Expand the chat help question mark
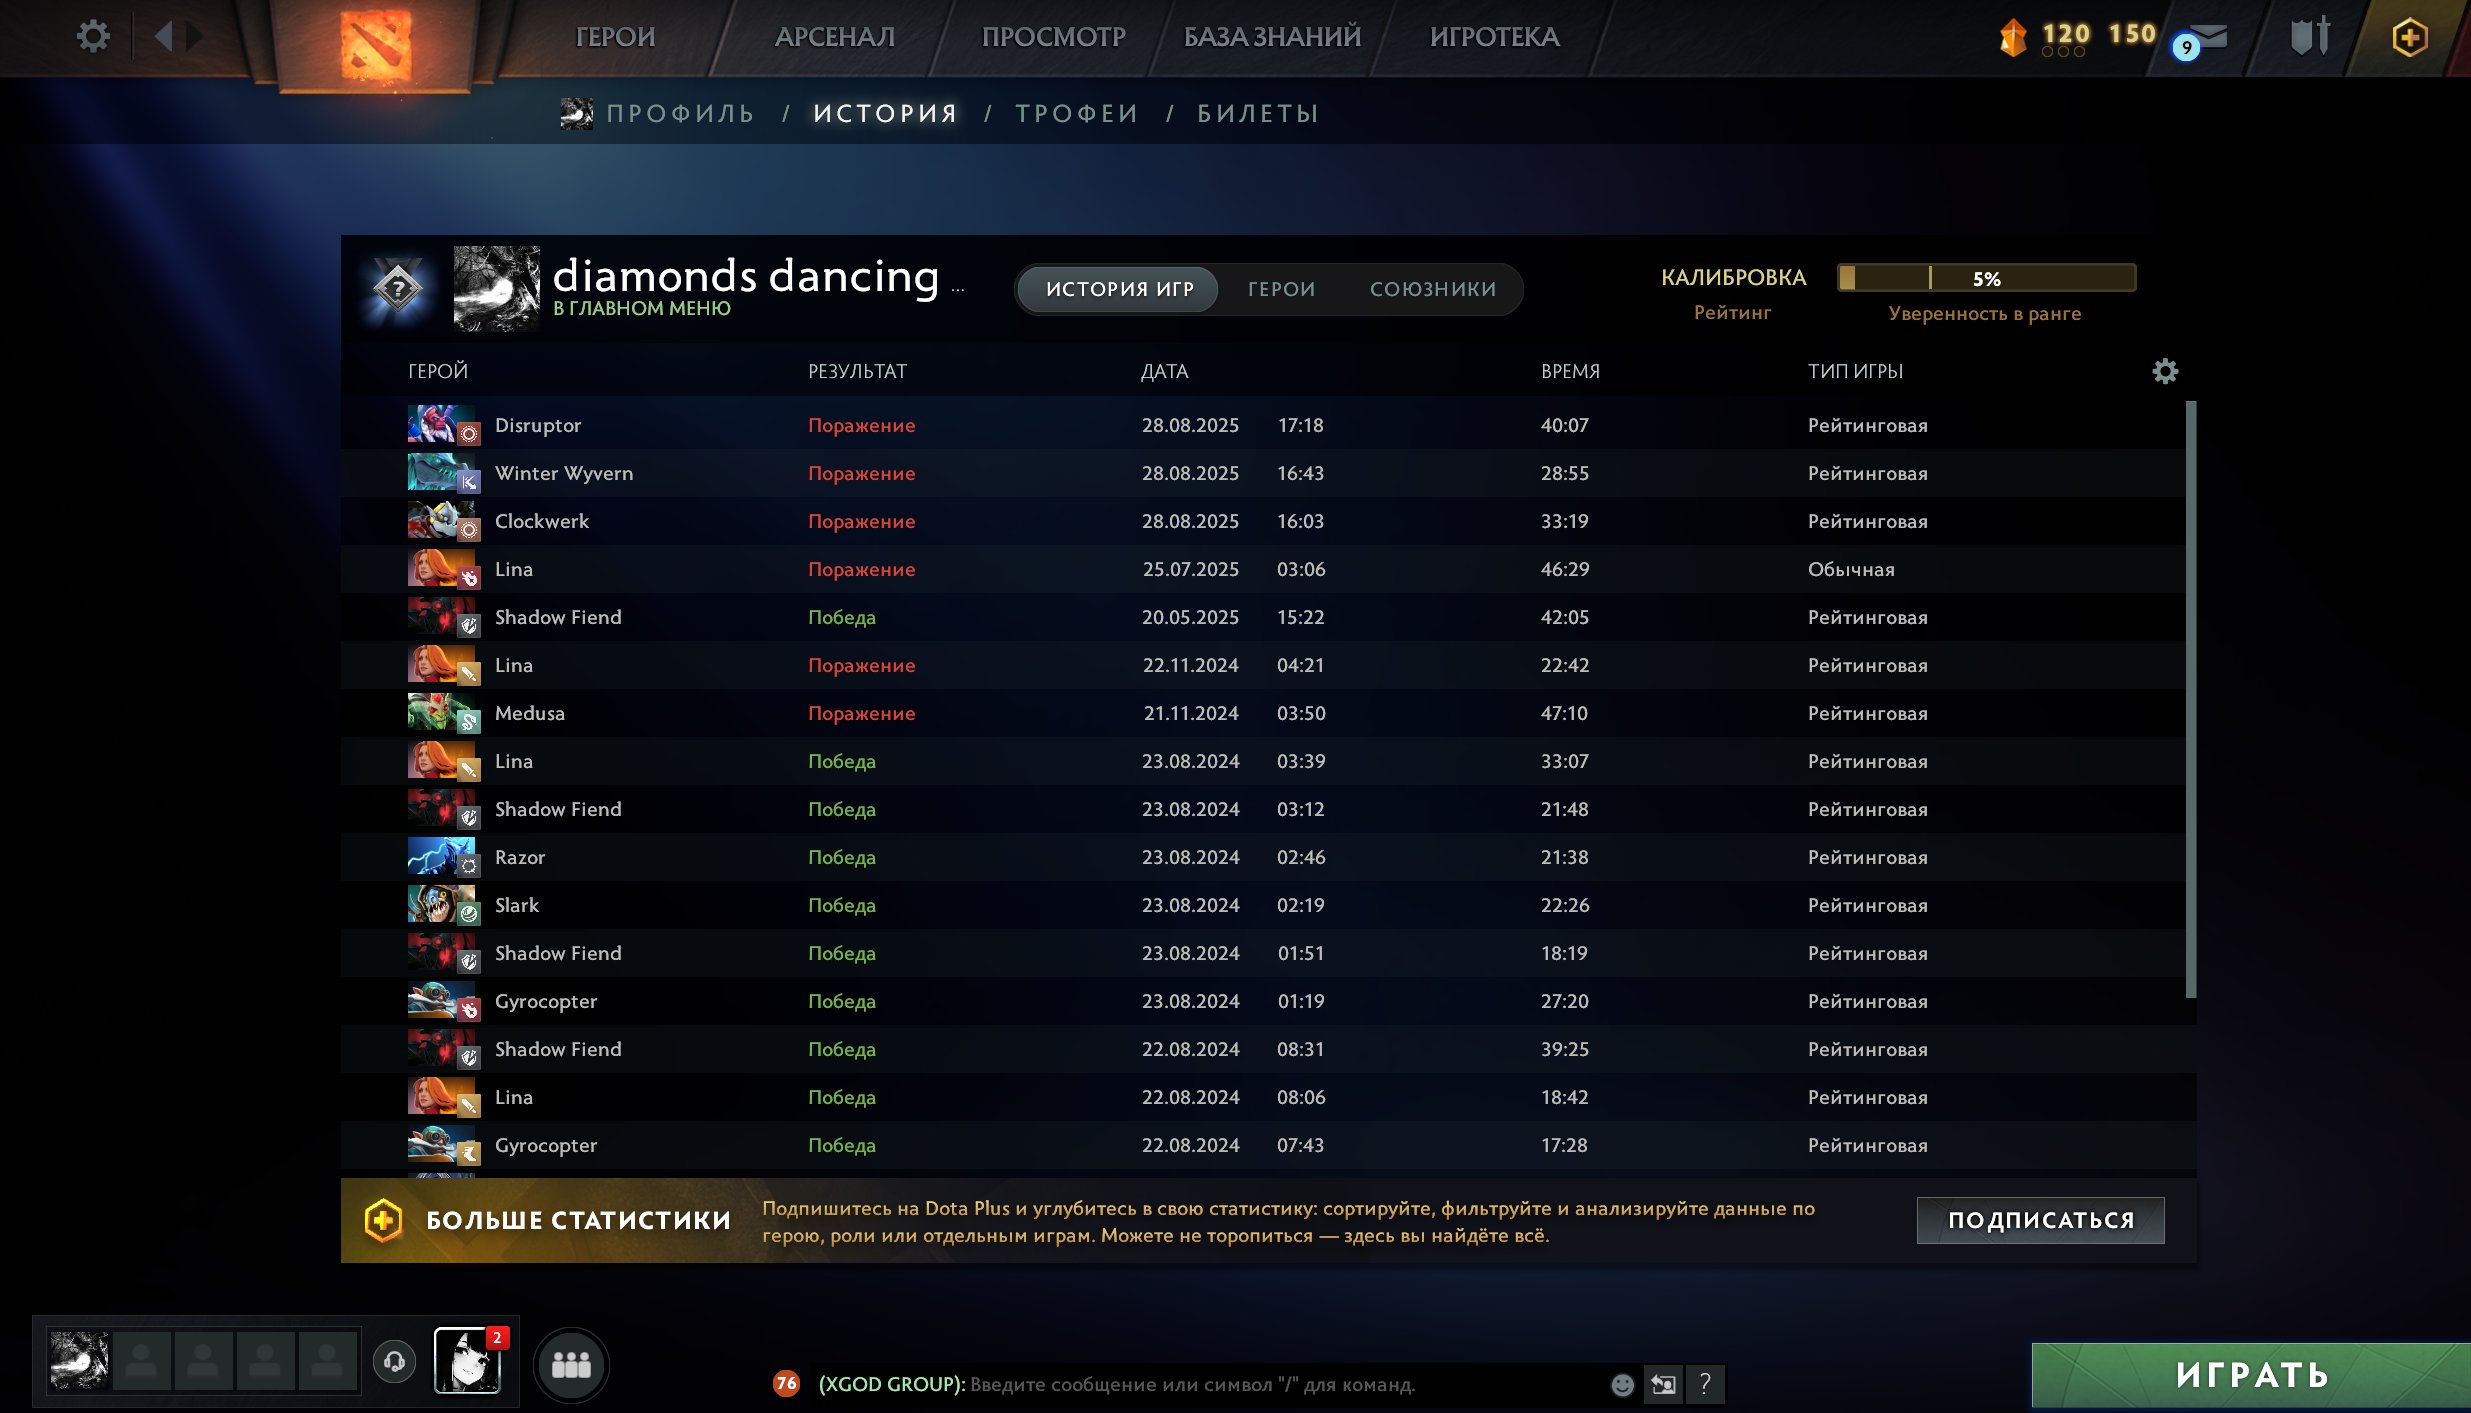 pyautogui.click(x=1705, y=1384)
